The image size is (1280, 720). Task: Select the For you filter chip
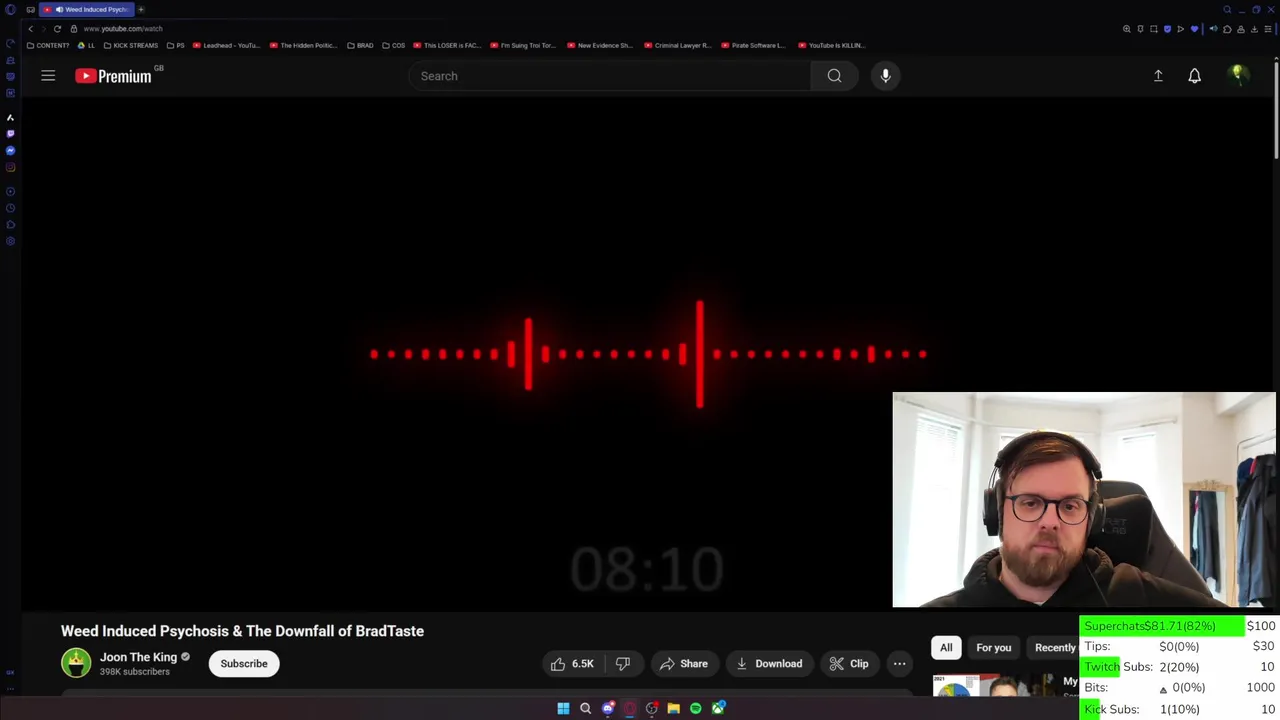click(x=994, y=648)
